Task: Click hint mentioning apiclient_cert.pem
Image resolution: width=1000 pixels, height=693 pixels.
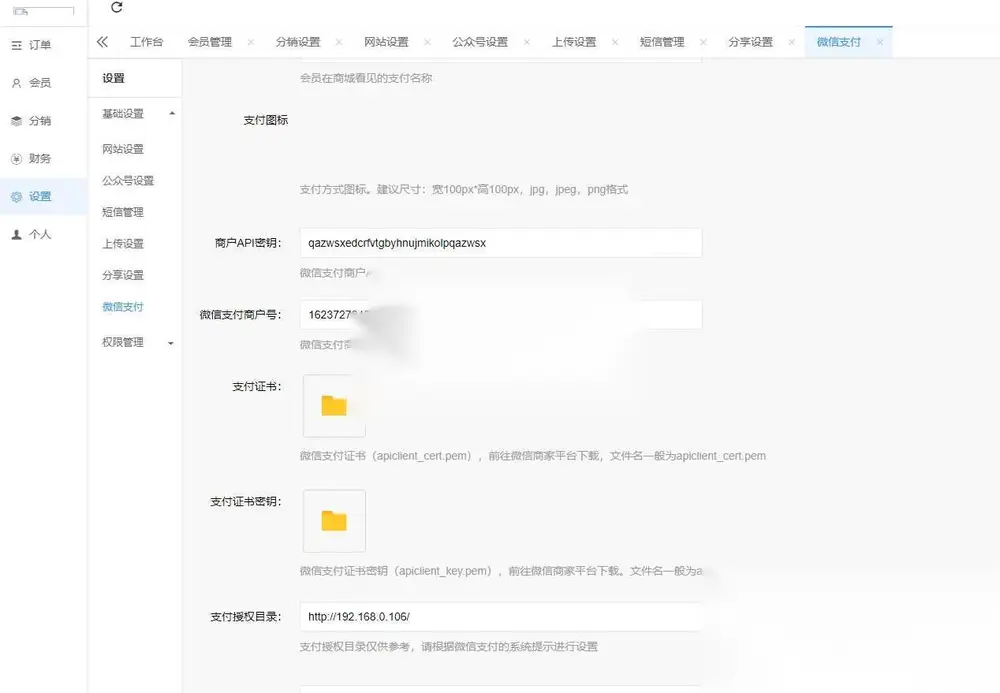Action: point(533,456)
